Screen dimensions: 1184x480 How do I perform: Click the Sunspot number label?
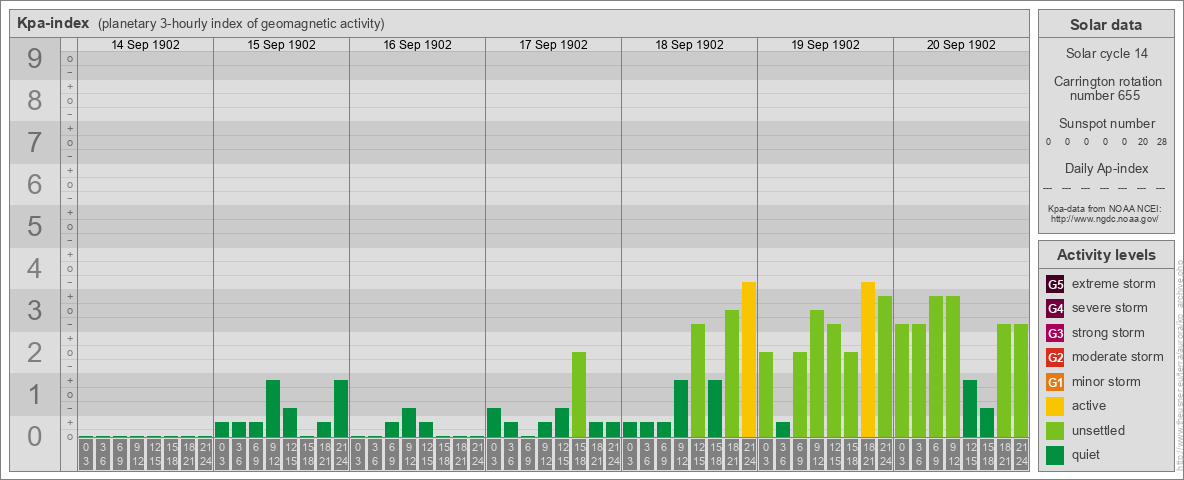(x=1106, y=123)
